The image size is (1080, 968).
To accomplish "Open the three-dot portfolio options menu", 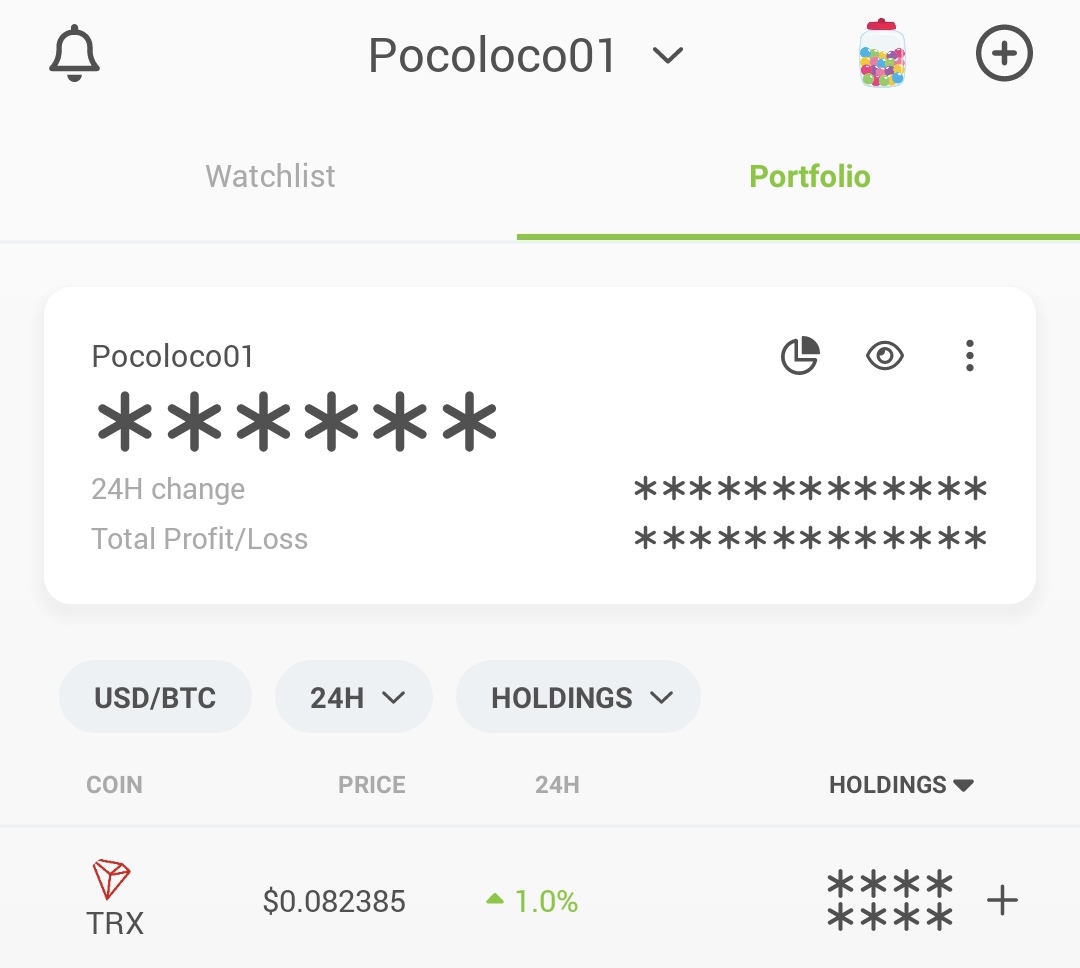I will (970, 356).
